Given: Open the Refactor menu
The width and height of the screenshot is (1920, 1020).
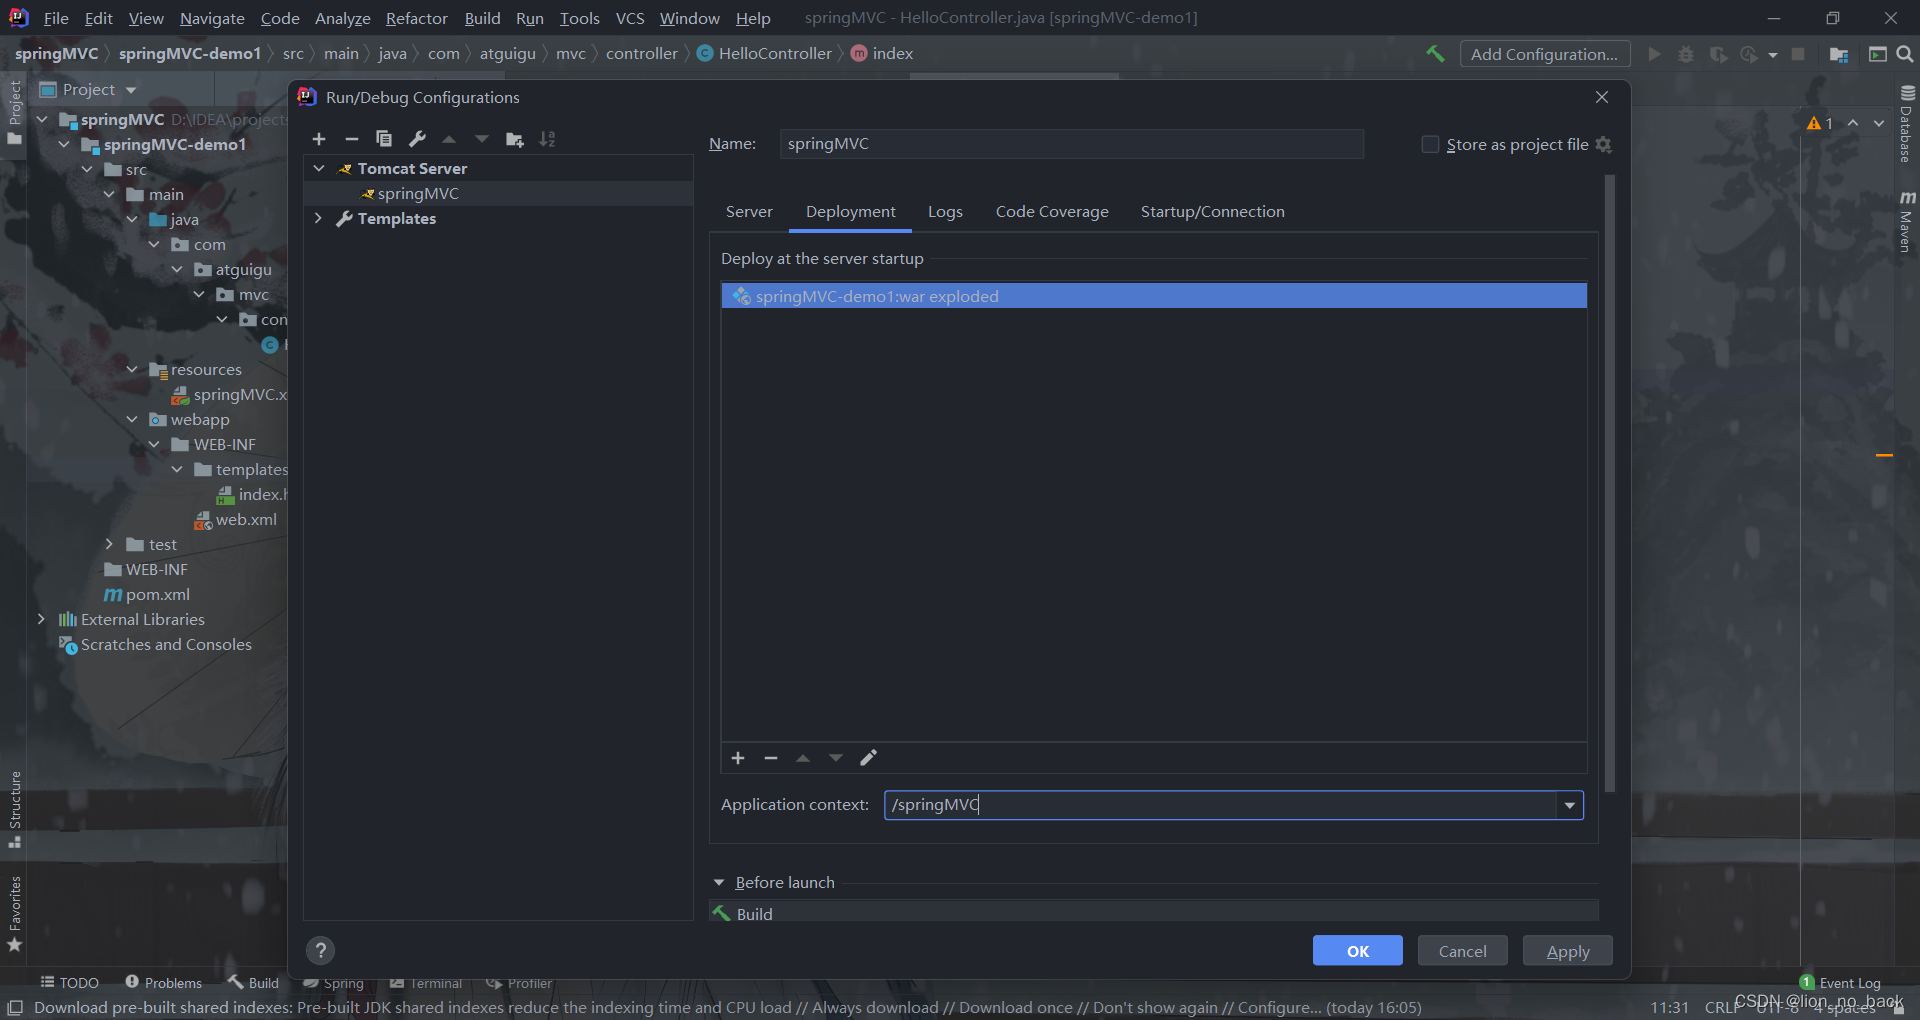Looking at the screenshot, I should 416,18.
